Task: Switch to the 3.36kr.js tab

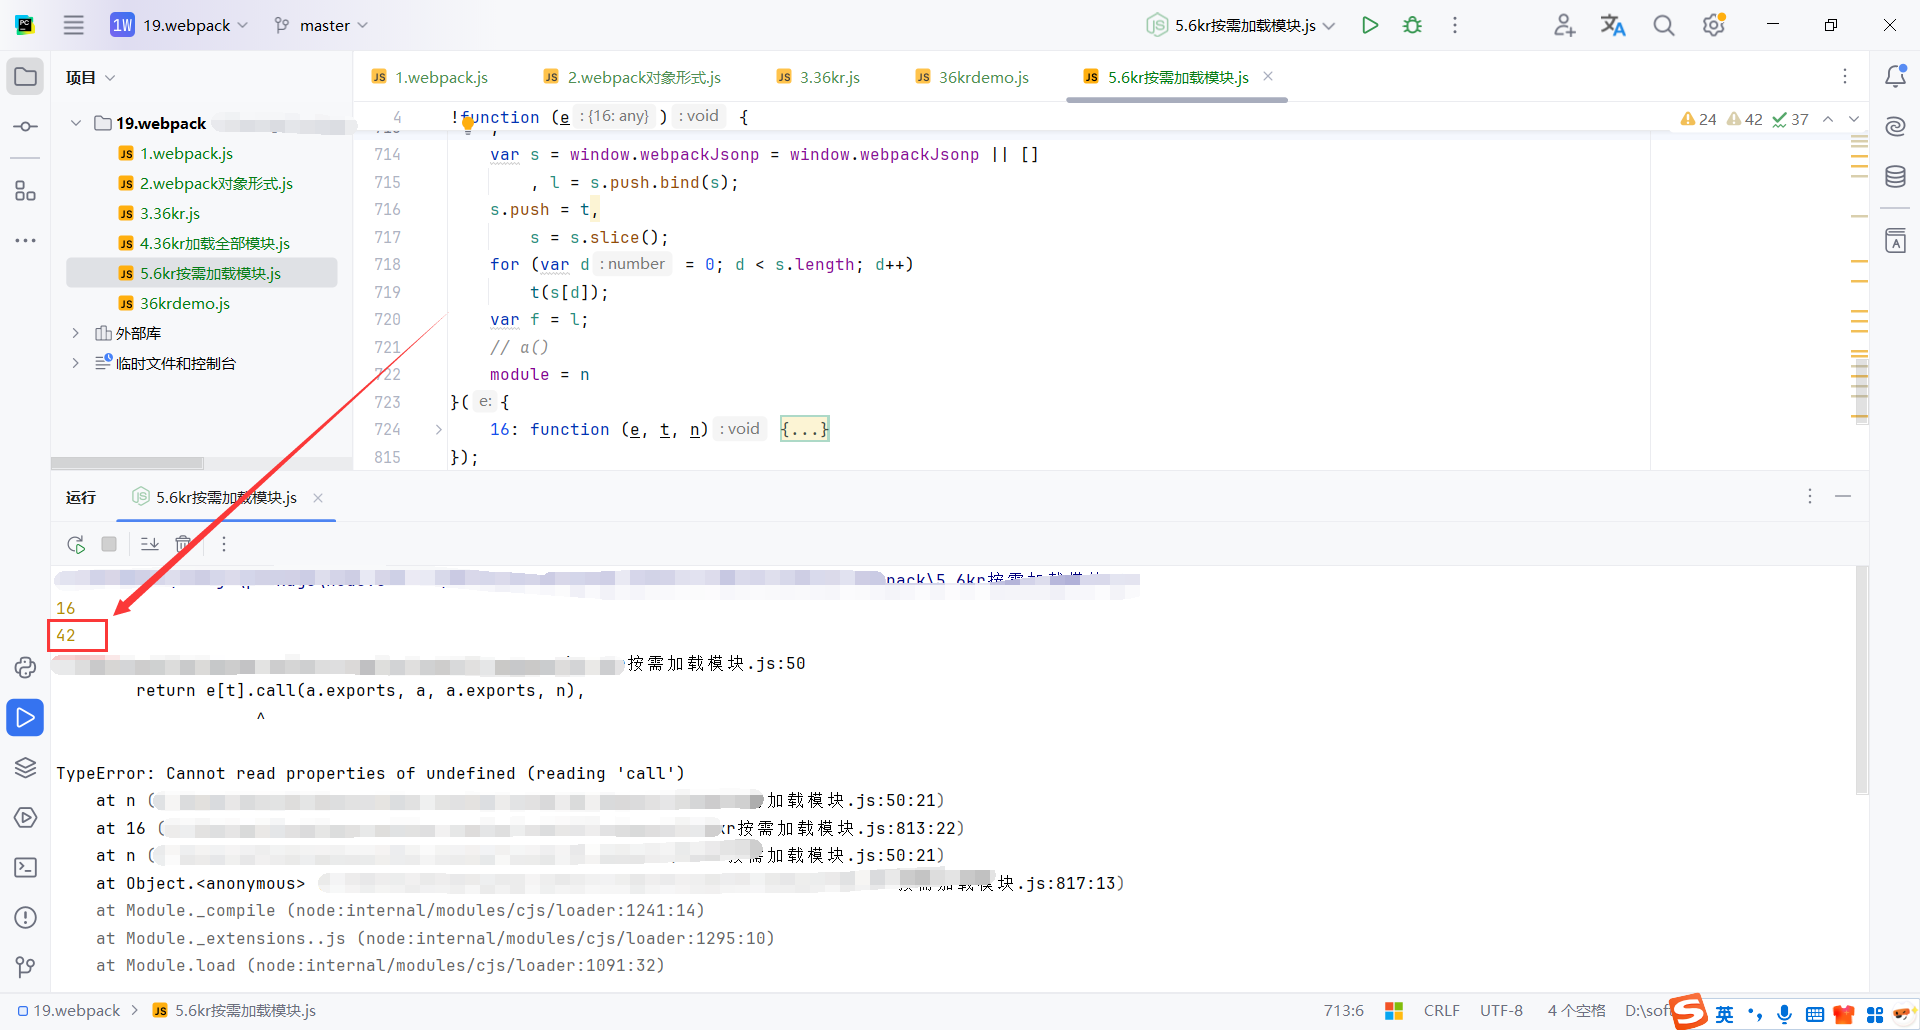Action: (828, 76)
